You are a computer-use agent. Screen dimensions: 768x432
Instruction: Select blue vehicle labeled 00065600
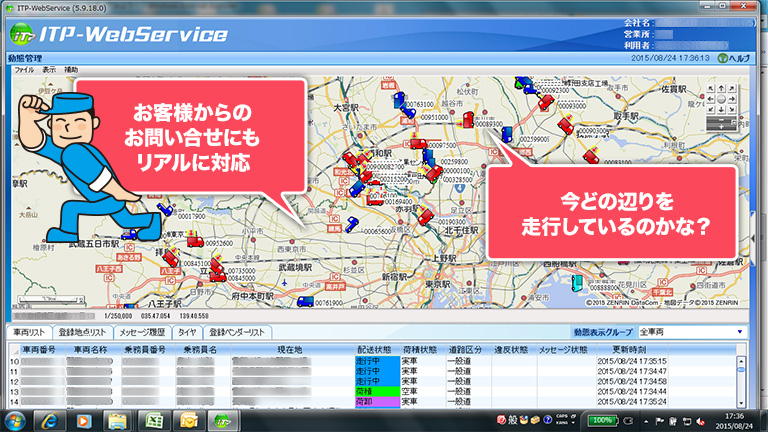point(352,225)
